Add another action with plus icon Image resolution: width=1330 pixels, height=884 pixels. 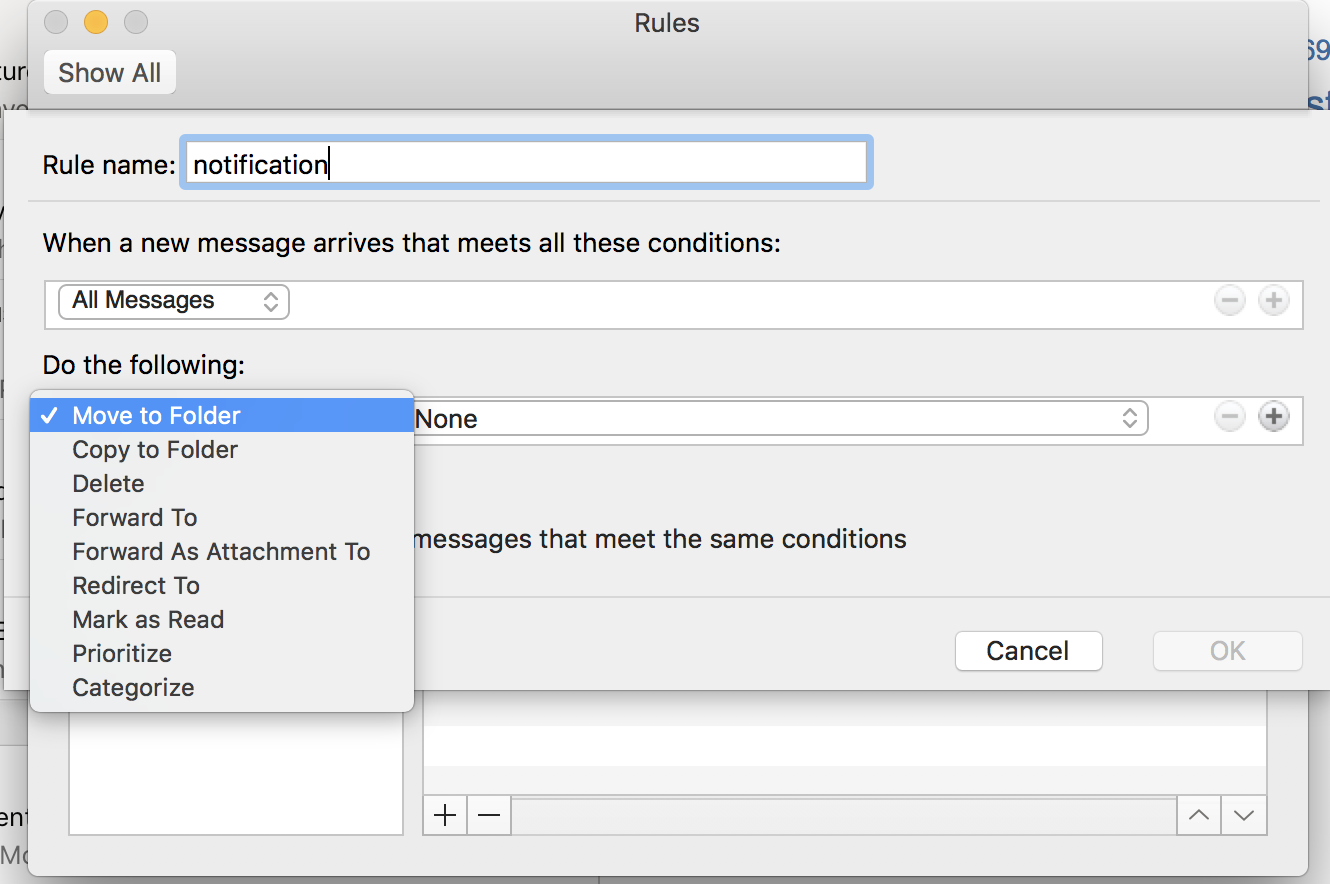[x=1273, y=417]
